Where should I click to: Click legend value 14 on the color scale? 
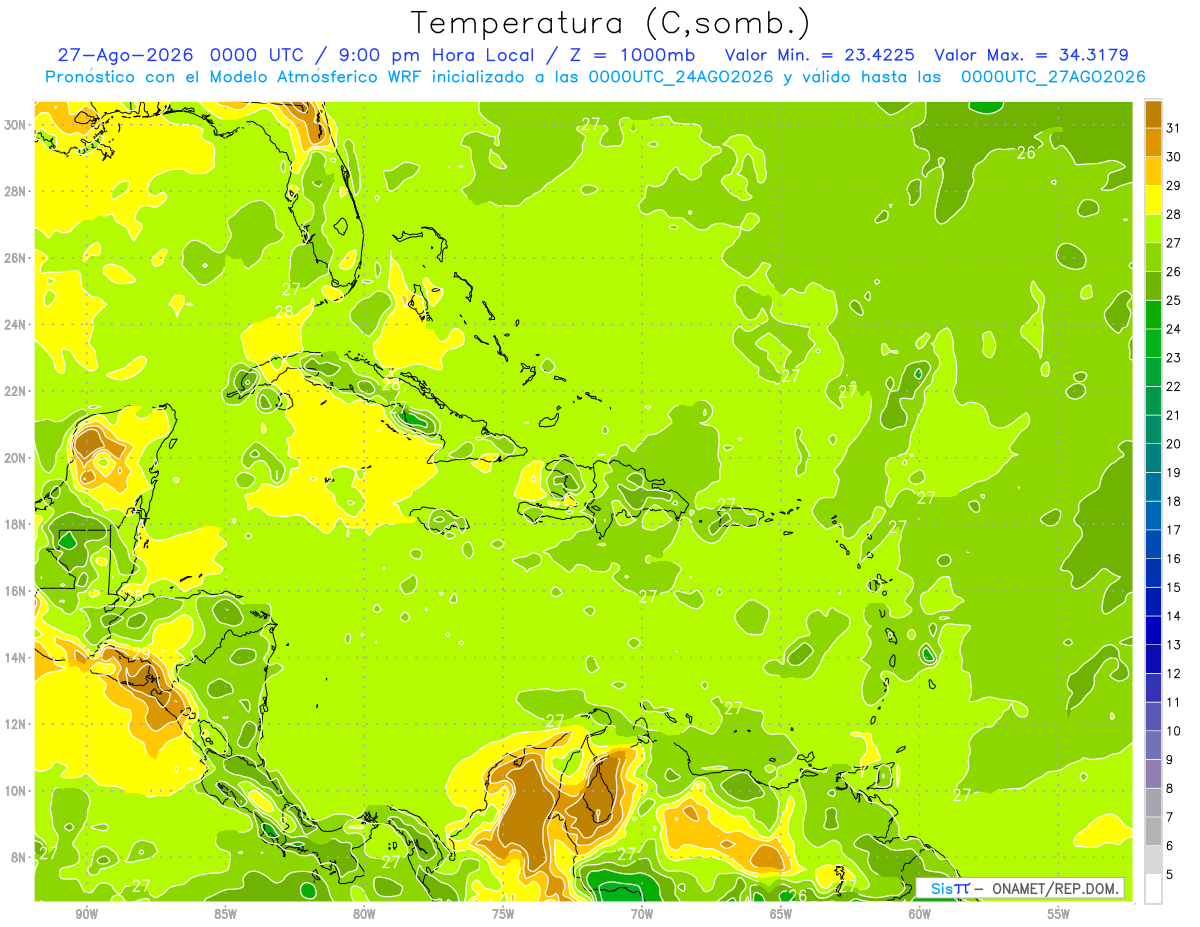[x=1174, y=615]
